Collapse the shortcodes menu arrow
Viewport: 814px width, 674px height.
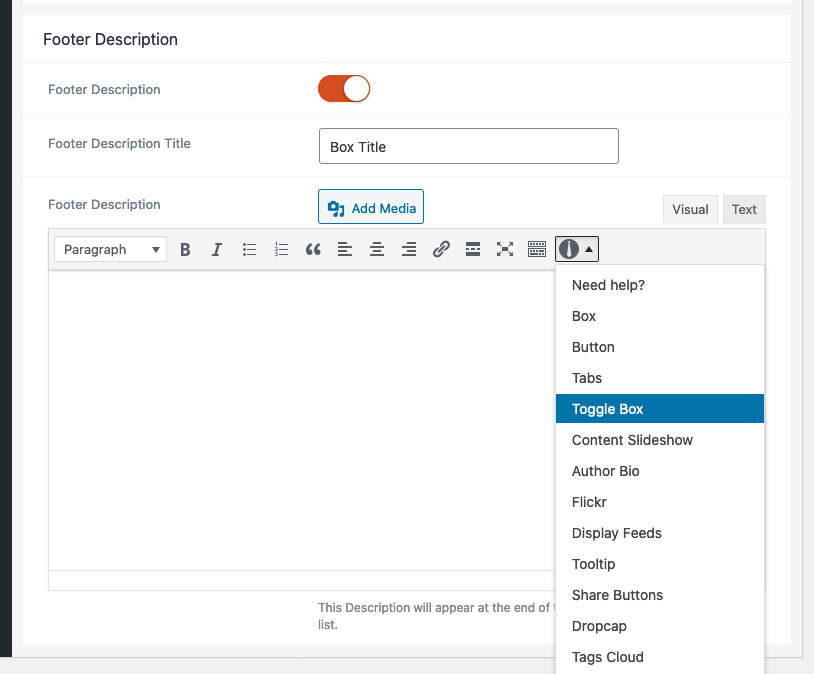tap(589, 249)
